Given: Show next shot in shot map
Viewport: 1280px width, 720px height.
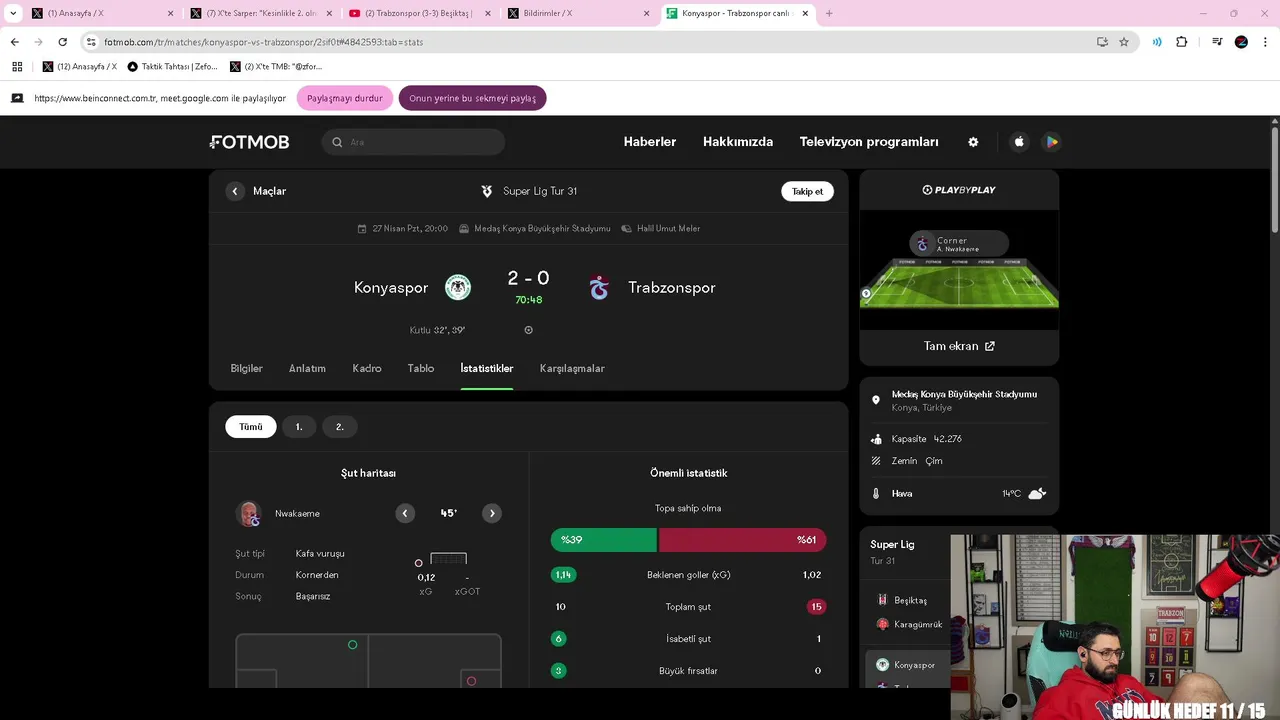Looking at the screenshot, I should 492,513.
